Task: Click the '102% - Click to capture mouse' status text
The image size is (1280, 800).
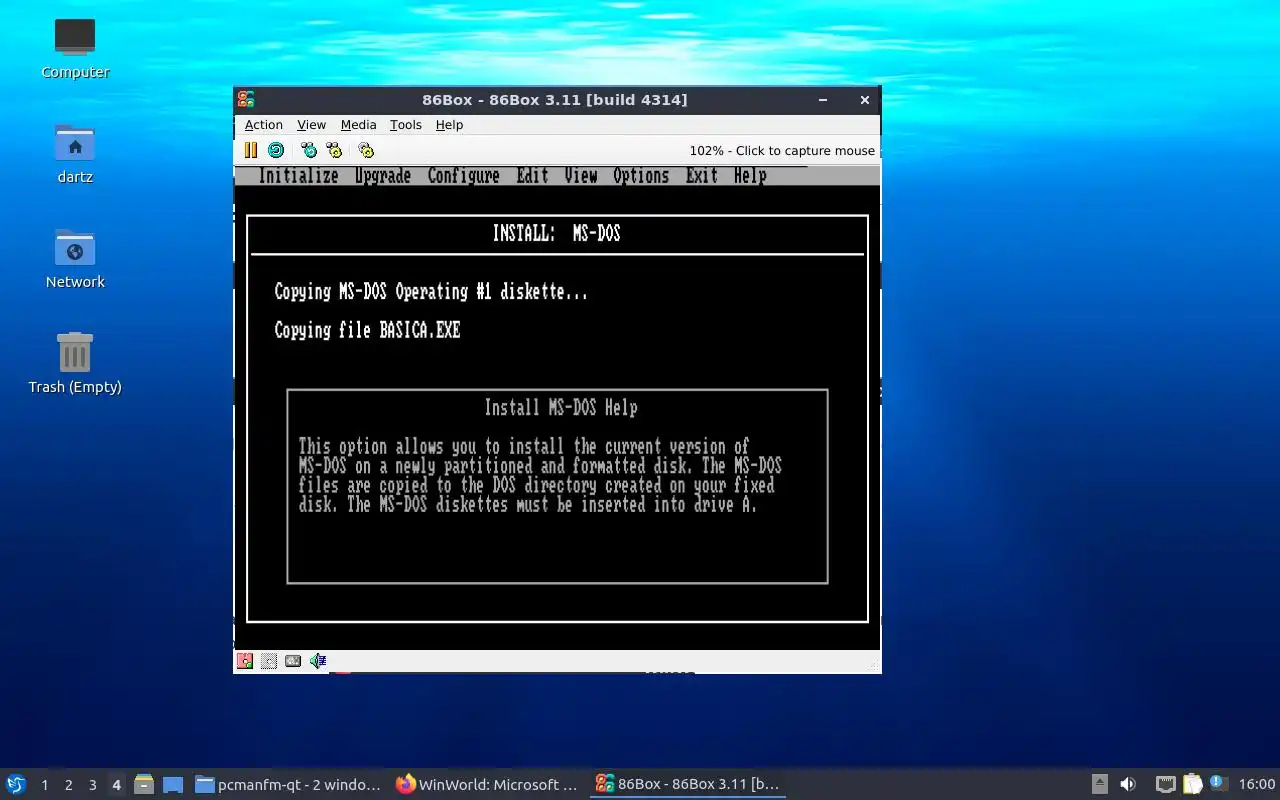Action: point(782,150)
